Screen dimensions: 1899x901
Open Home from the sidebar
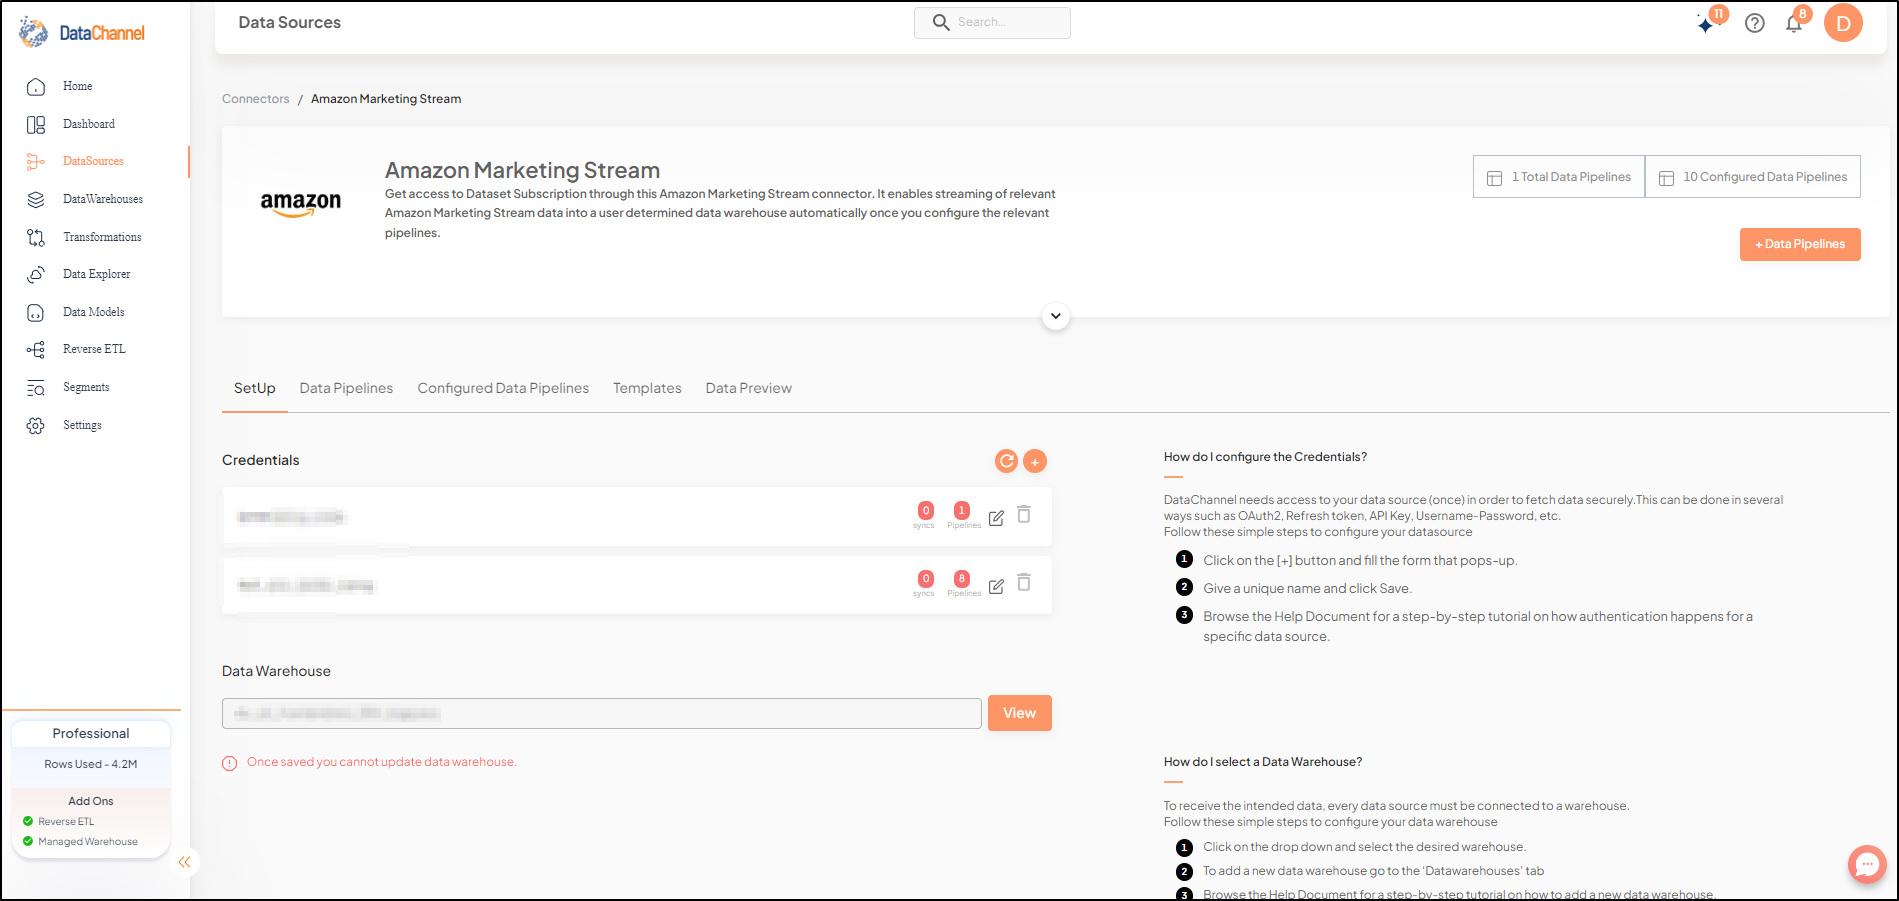click(77, 86)
